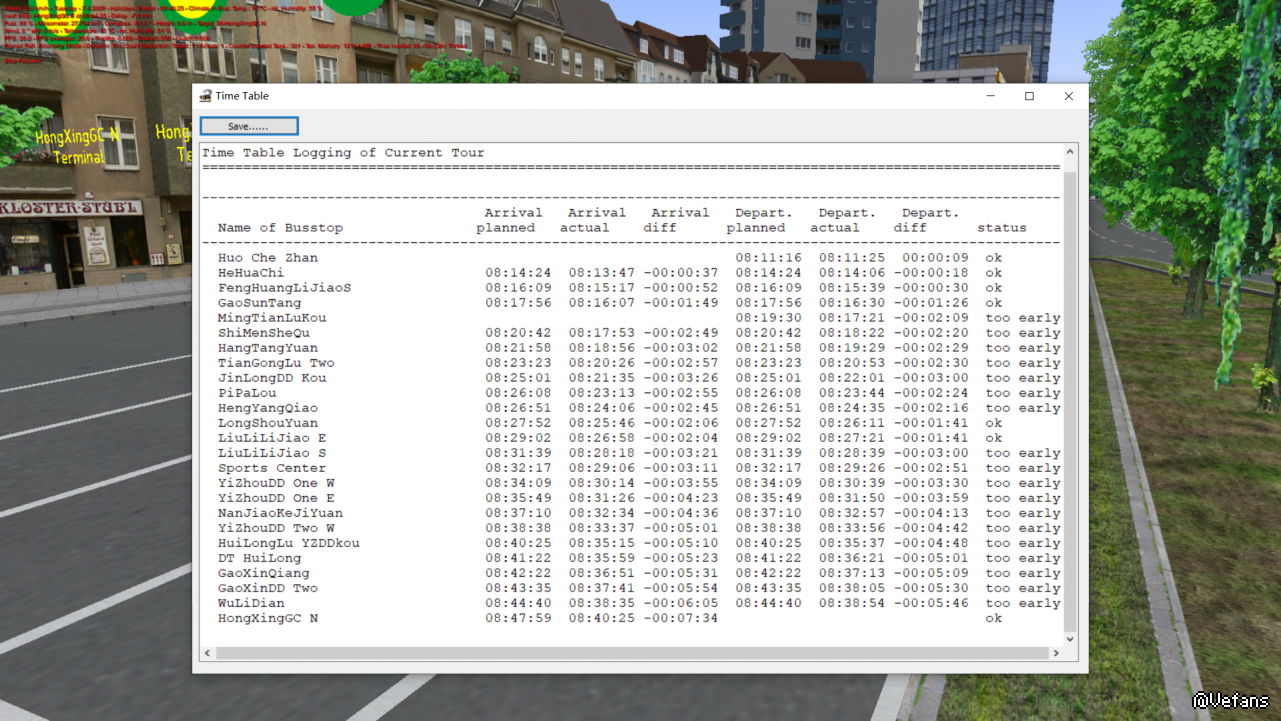1281x721 pixels.
Task: Click the horizontal scrollbar left arrow
Action: [208, 653]
